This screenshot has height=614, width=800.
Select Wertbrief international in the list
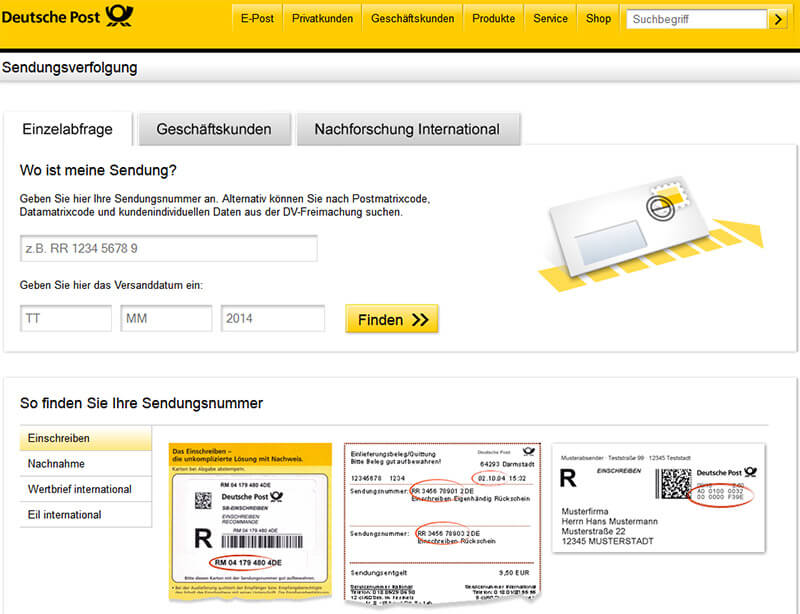(86, 489)
